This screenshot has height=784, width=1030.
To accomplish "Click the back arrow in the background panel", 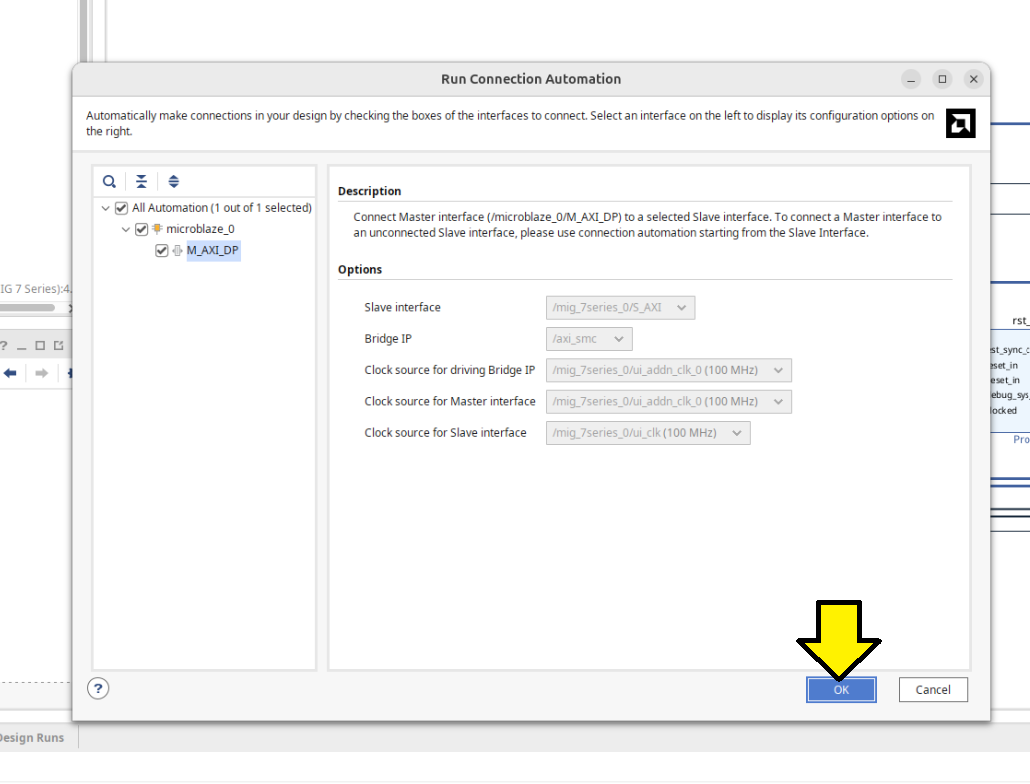I will (x=10, y=373).
